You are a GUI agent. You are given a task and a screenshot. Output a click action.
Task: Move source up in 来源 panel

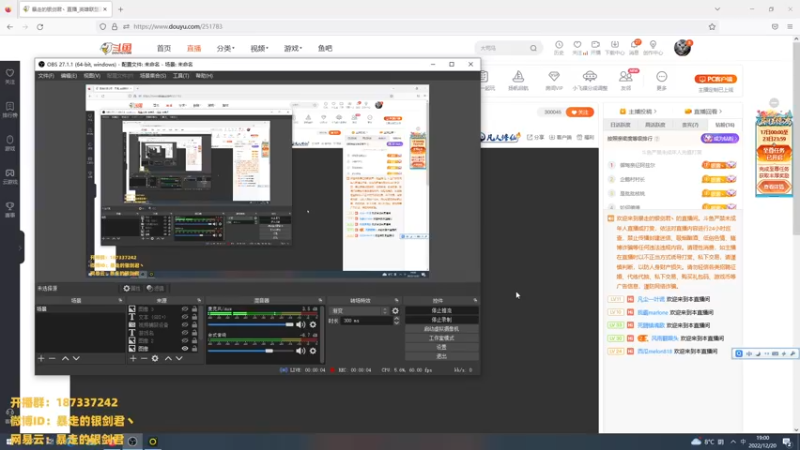(168, 359)
